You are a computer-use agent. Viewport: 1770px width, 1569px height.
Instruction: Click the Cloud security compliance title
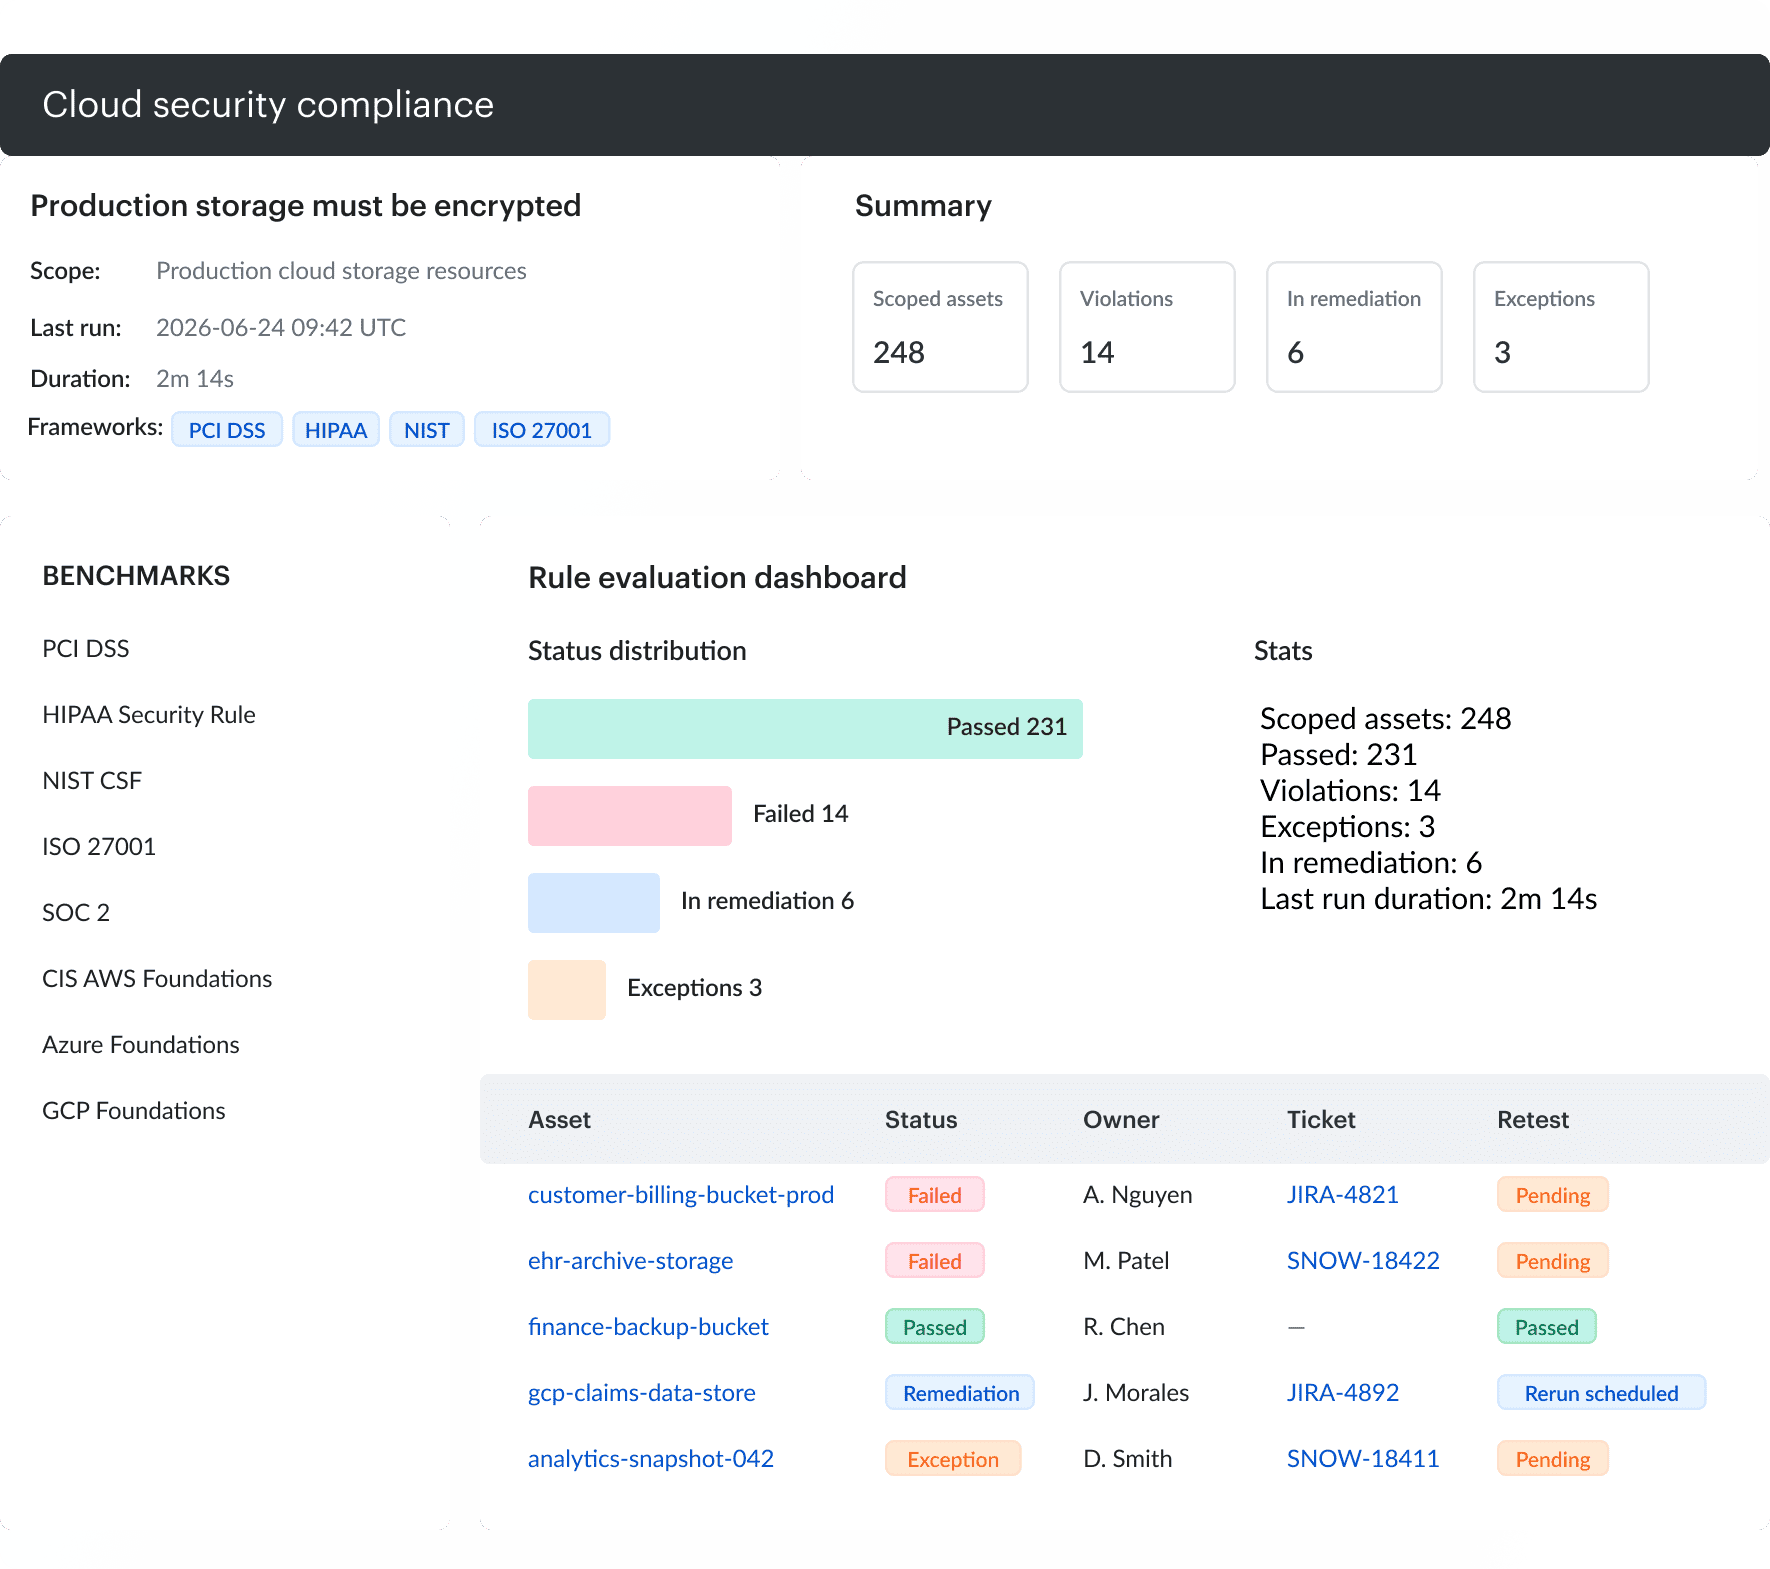pyautogui.click(x=268, y=105)
